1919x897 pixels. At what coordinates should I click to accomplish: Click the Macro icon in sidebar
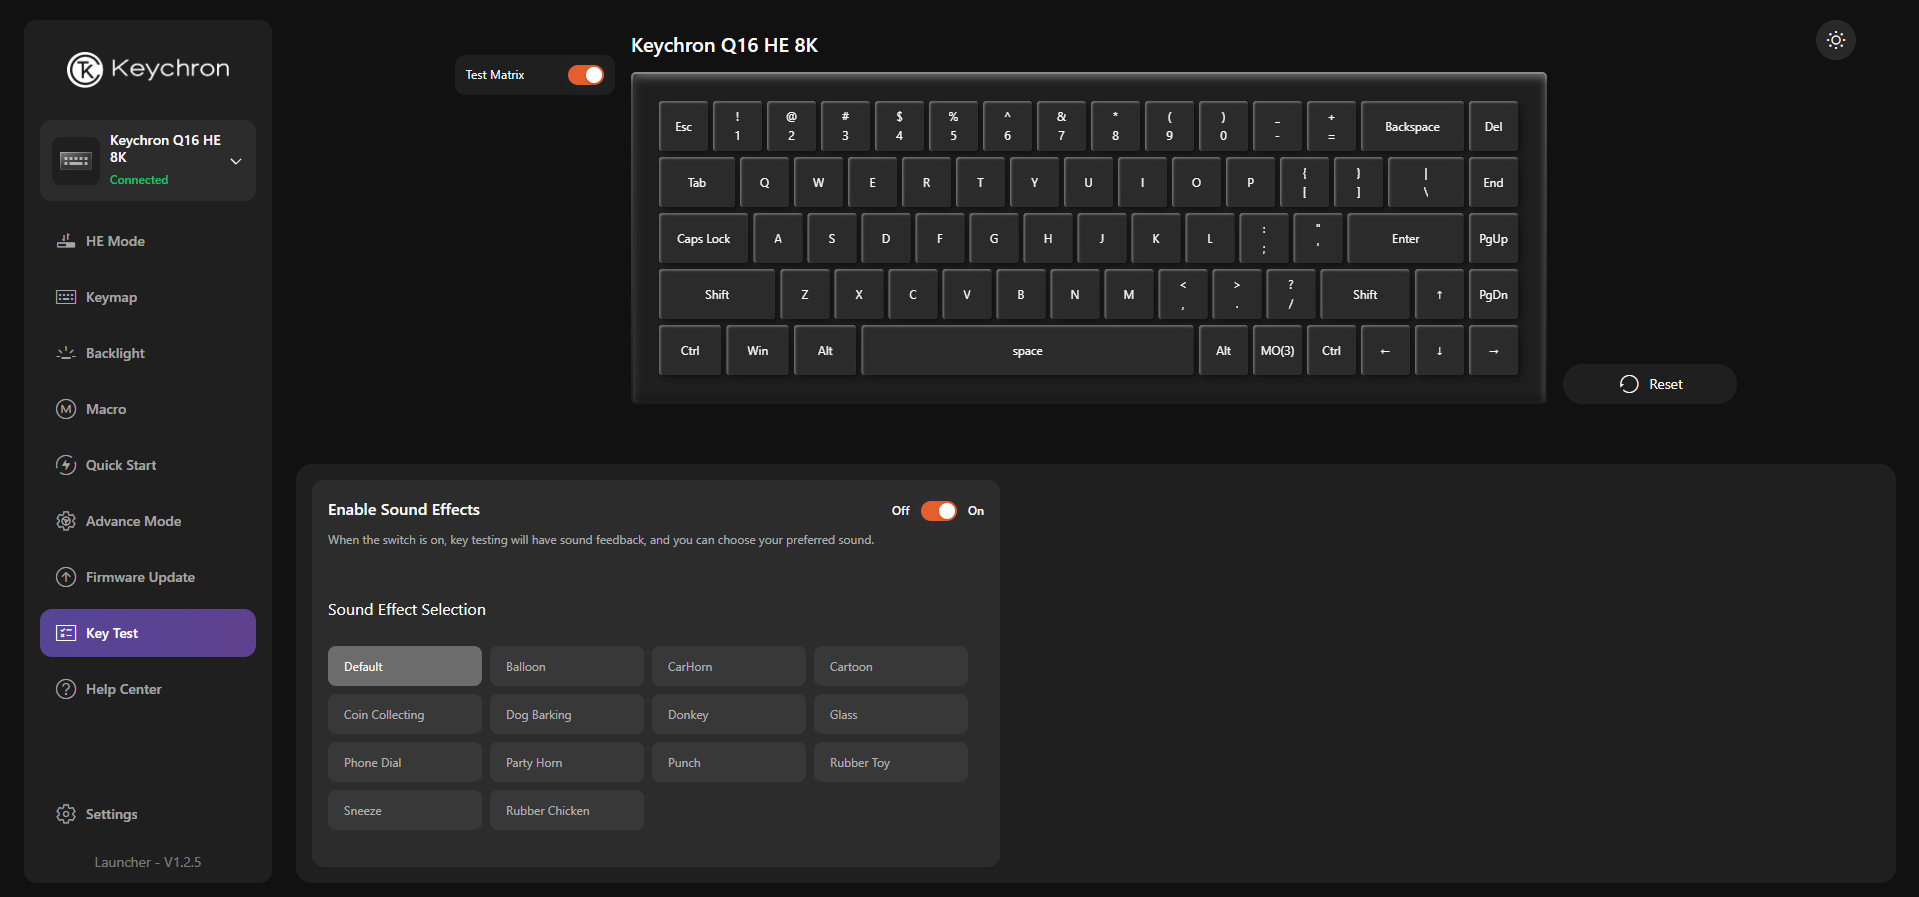coord(66,409)
